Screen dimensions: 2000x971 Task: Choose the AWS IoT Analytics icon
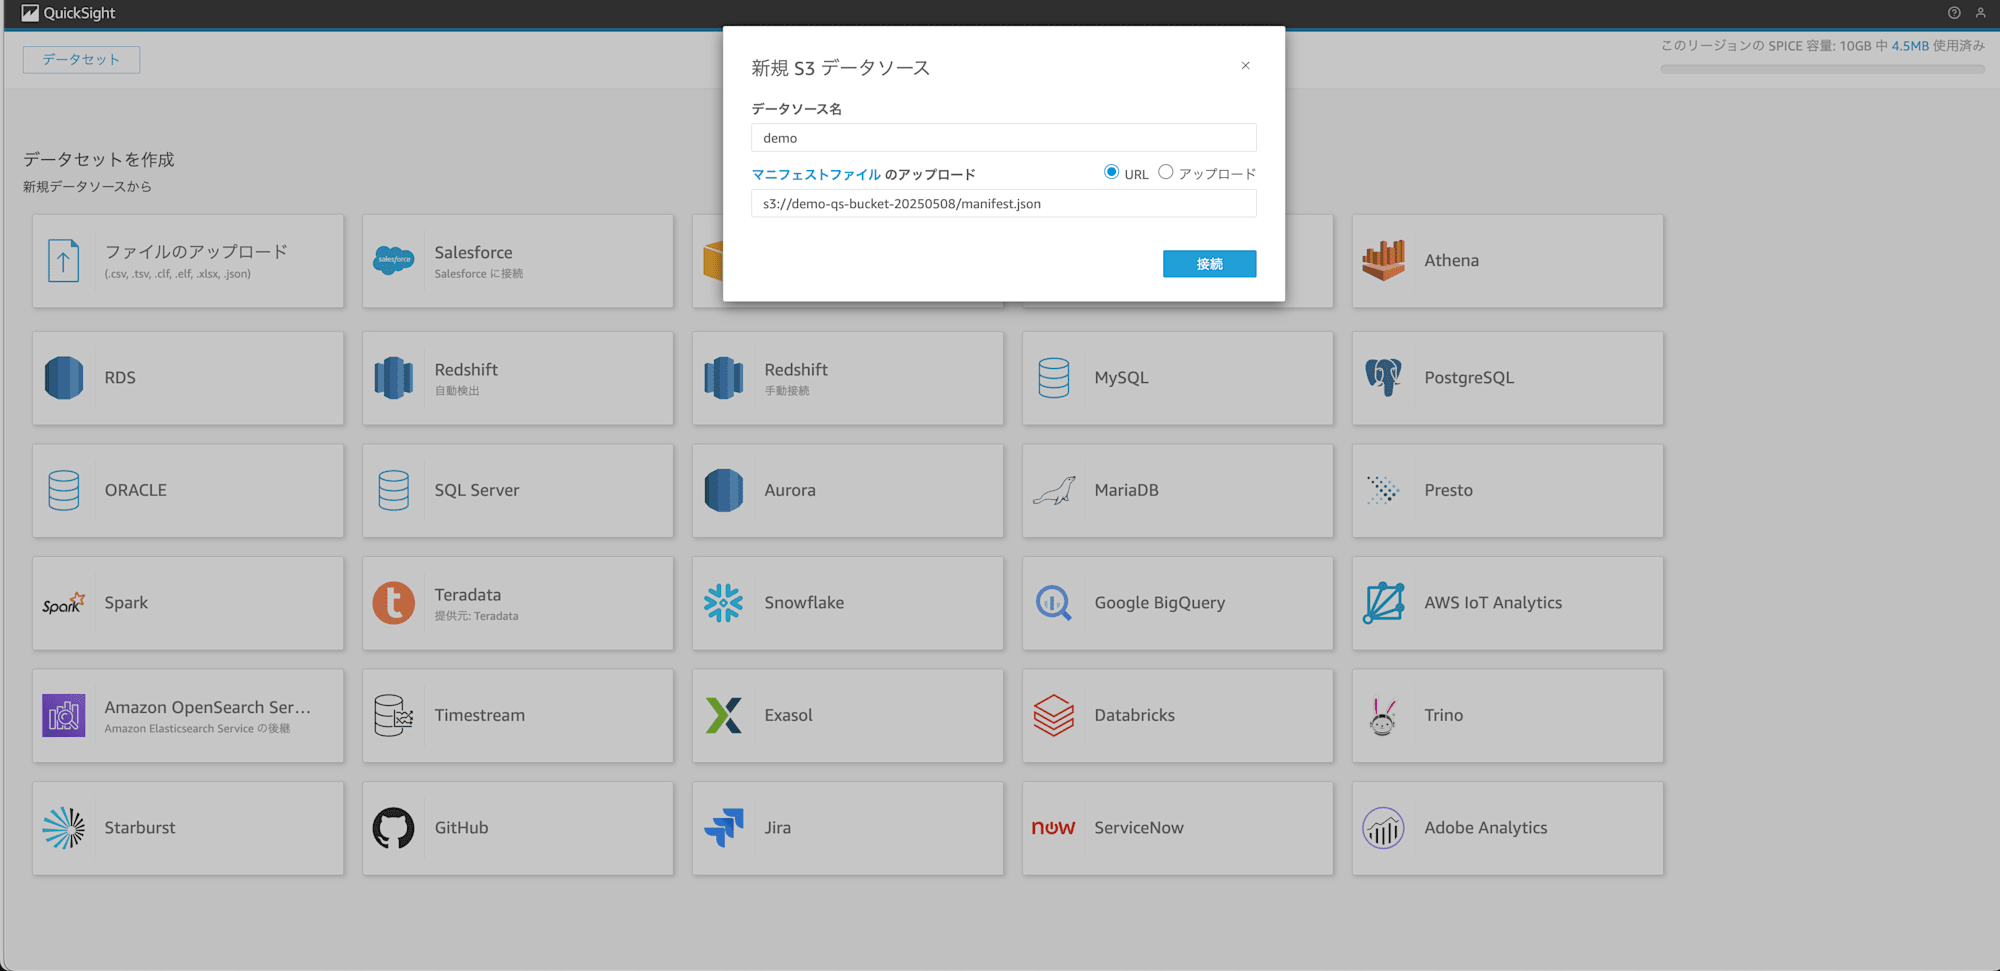click(x=1383, y=603)
